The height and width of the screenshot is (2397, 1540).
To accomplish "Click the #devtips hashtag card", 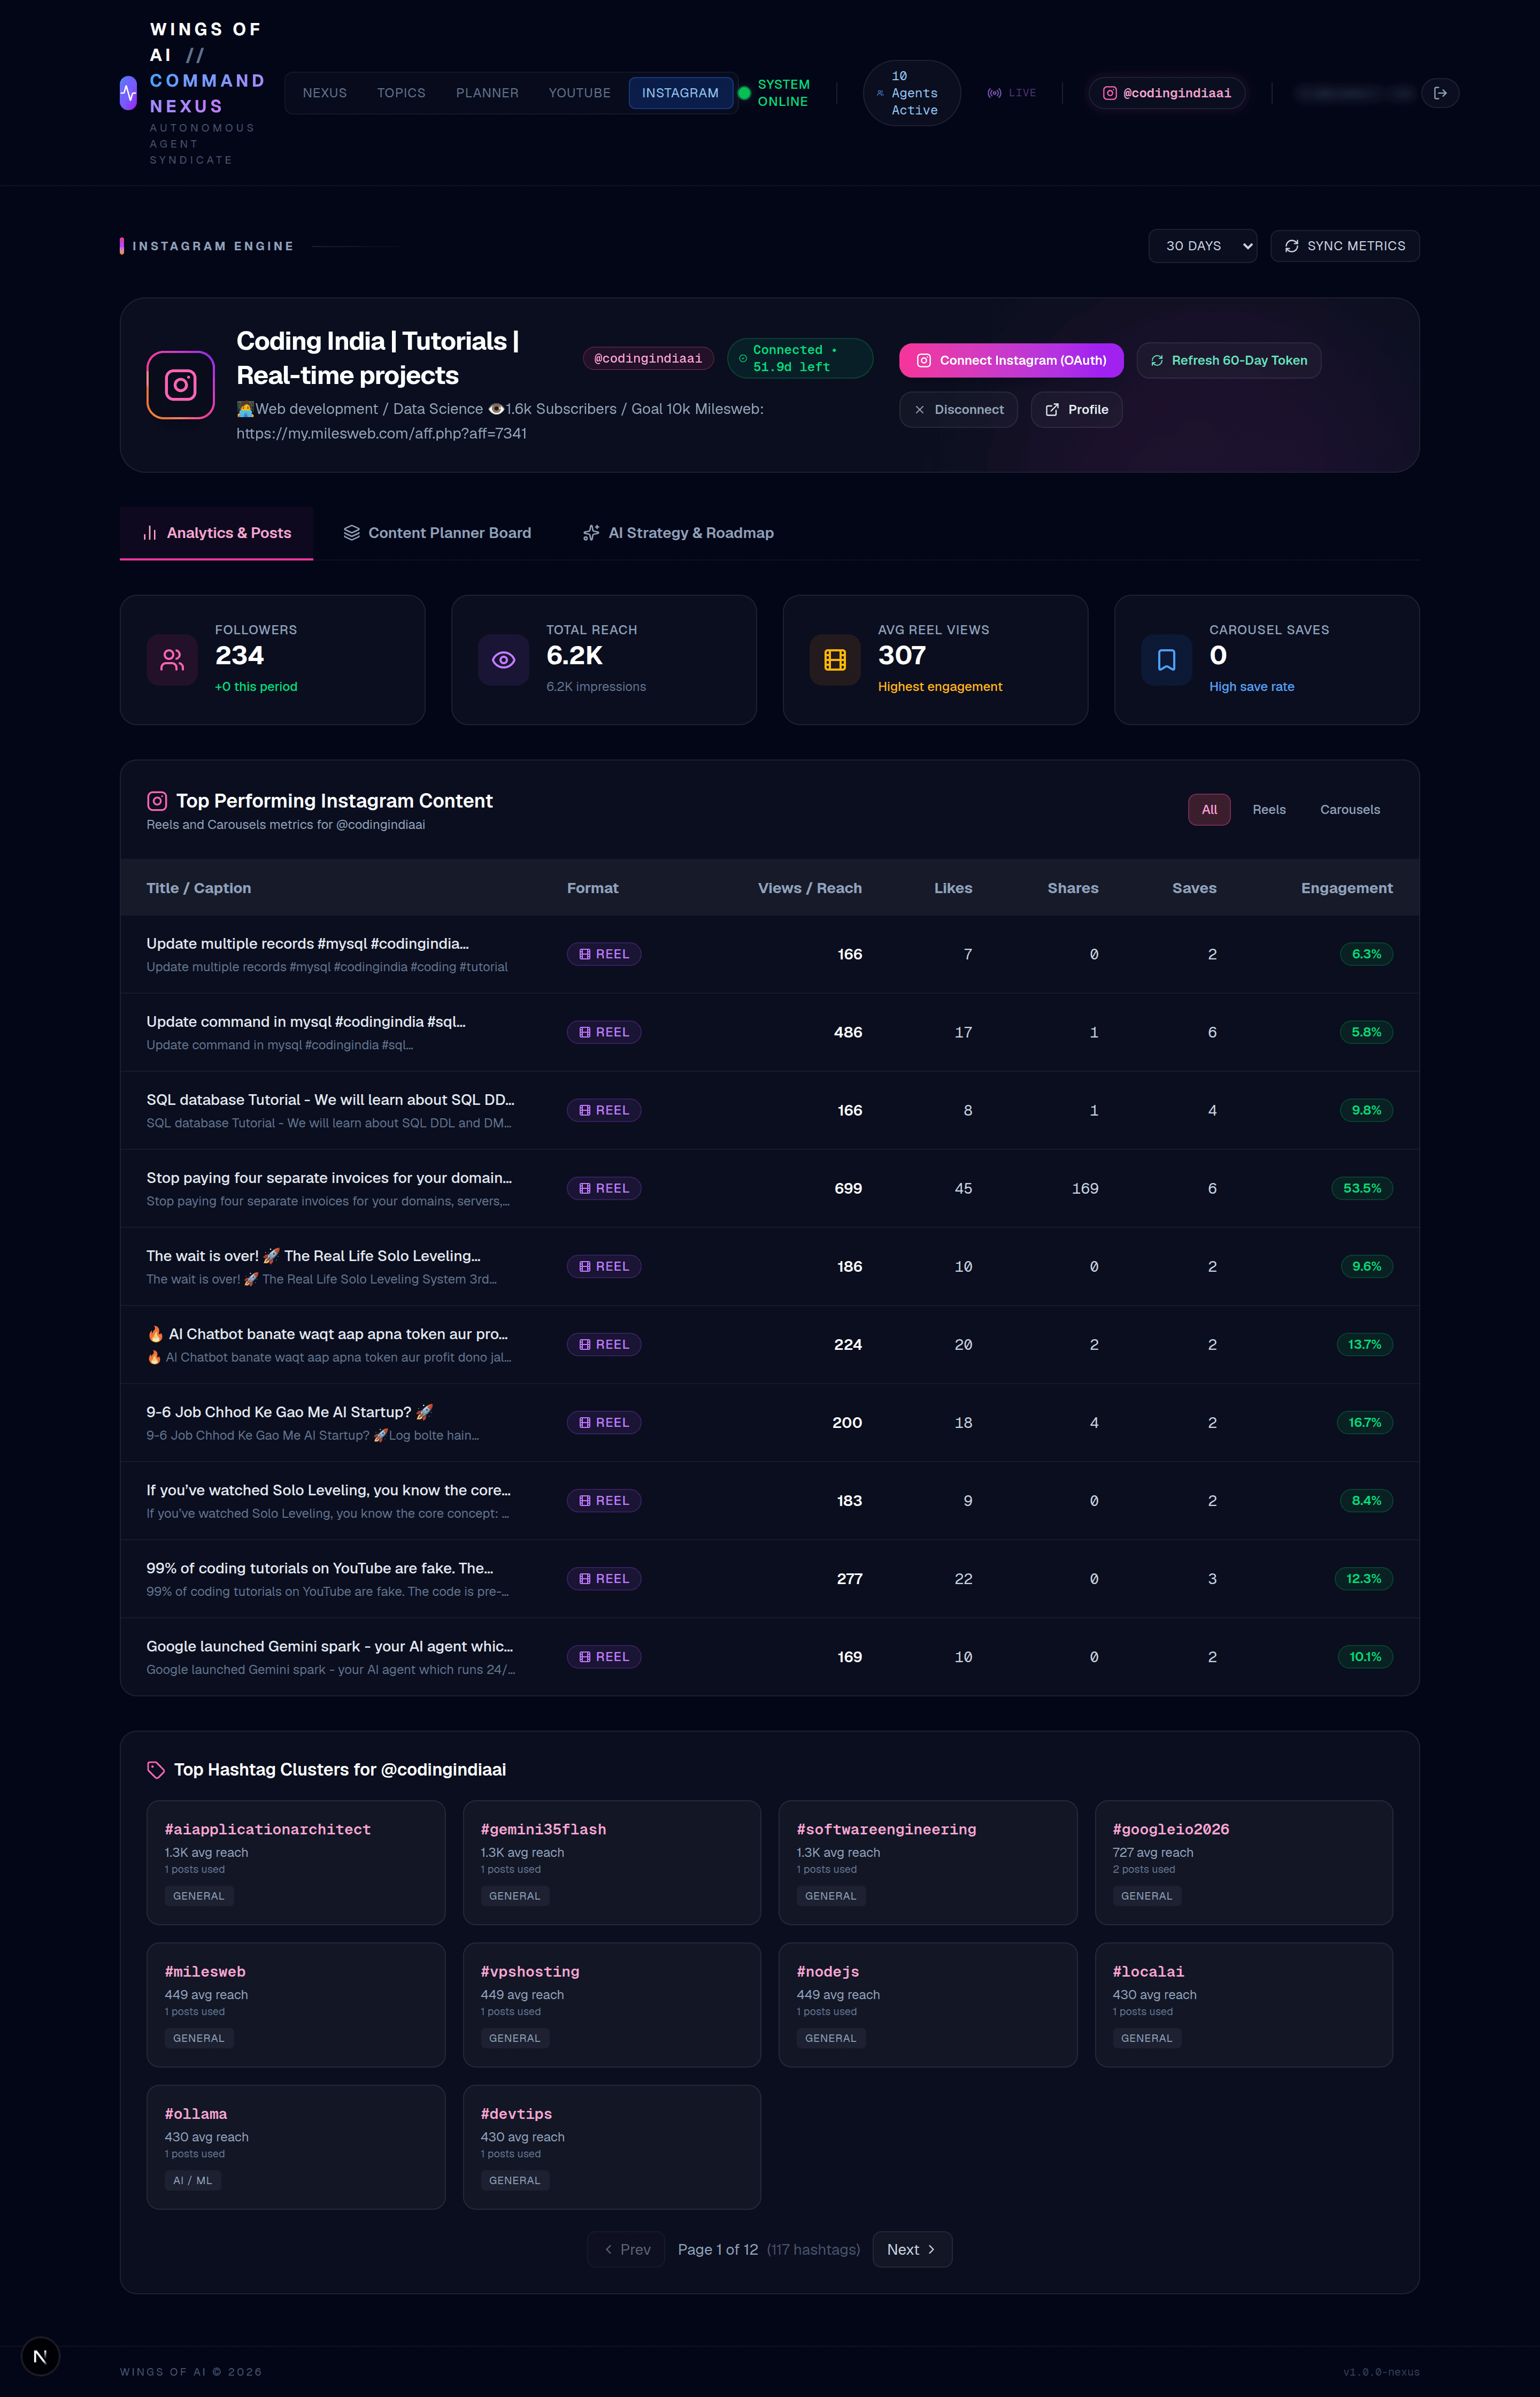I will click(x=612, y=2147).
